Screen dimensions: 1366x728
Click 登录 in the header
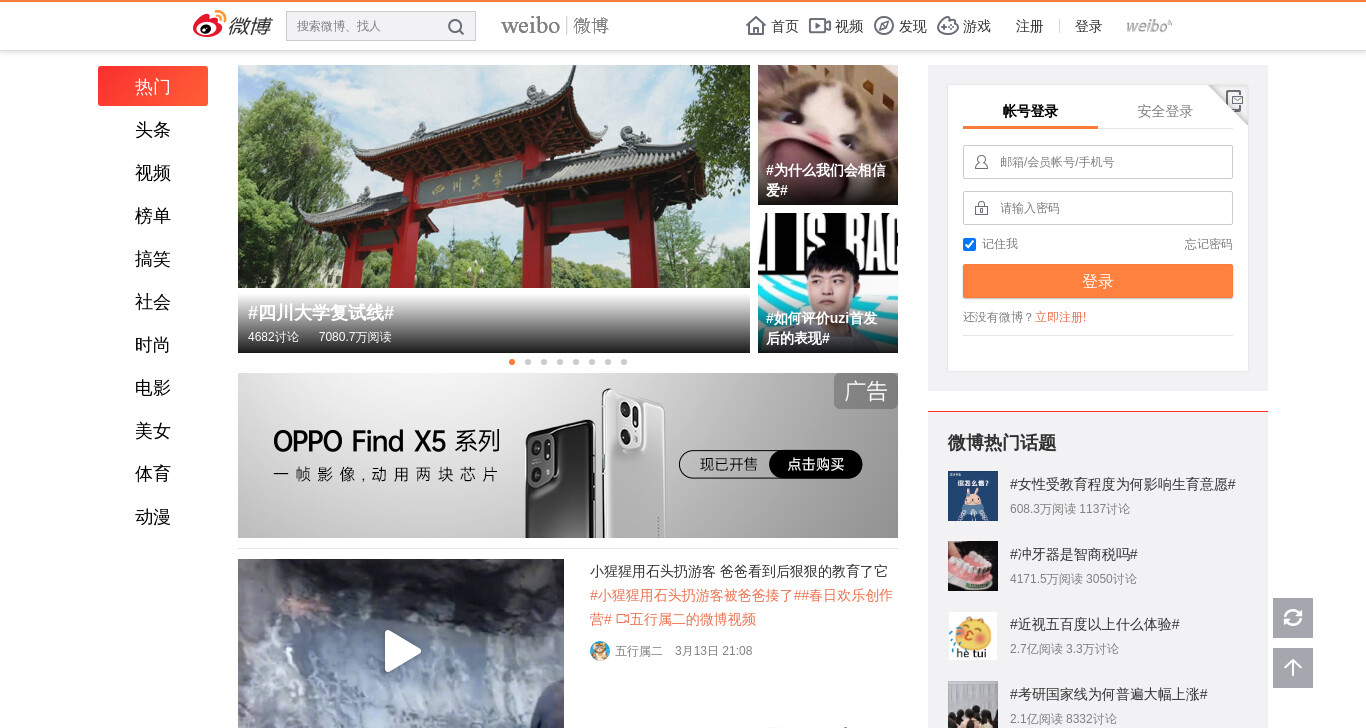point(1088,26)
